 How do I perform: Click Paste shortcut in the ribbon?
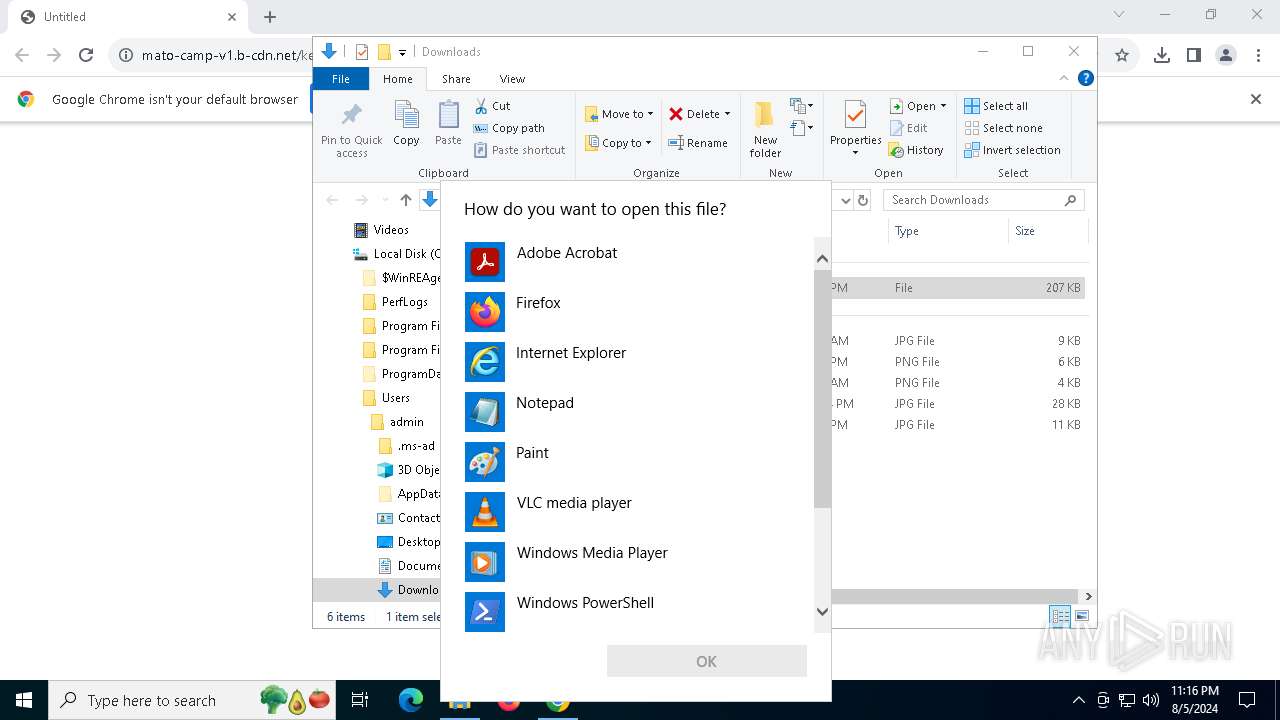point(520,150)
